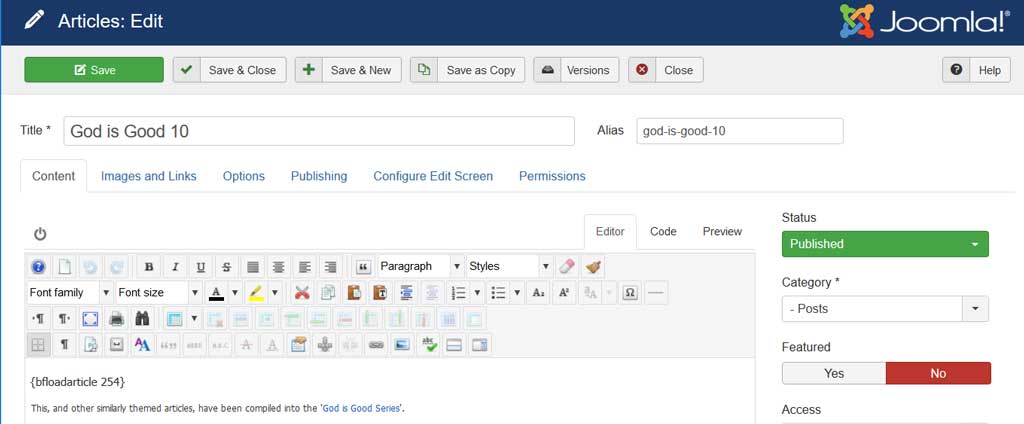Insert a horizontal rule line
The image size is (1024, 424).
tap(656, 293)
